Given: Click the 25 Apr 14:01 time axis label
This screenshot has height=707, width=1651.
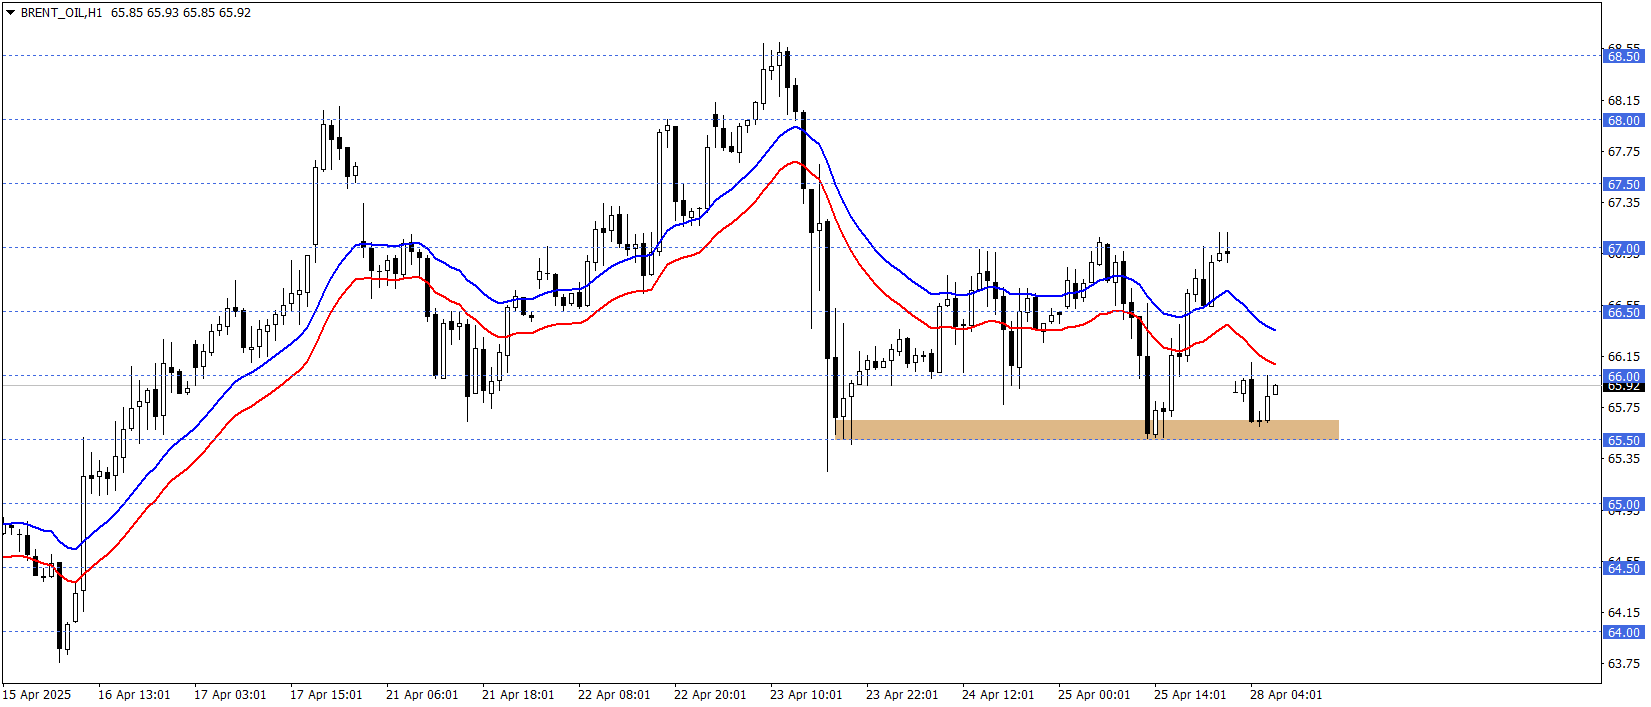Looking at the screenshot, I should [1190, 695].
